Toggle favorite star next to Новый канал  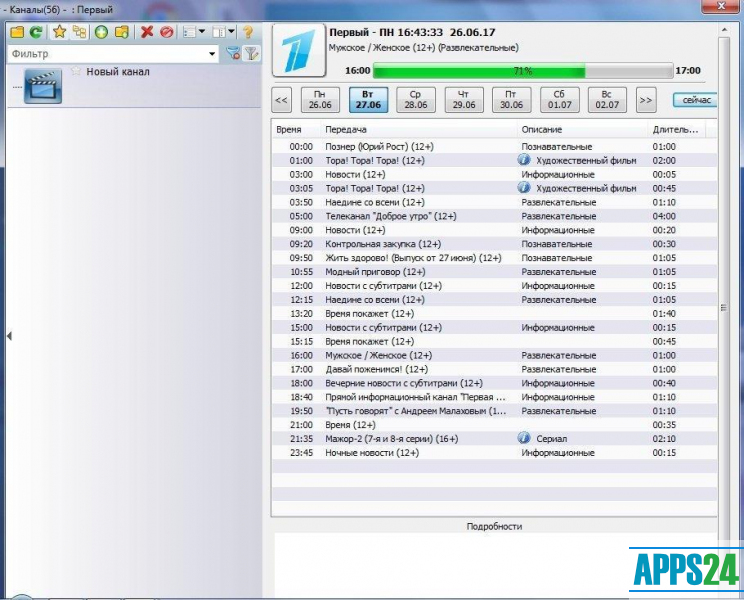coord(76,71)
